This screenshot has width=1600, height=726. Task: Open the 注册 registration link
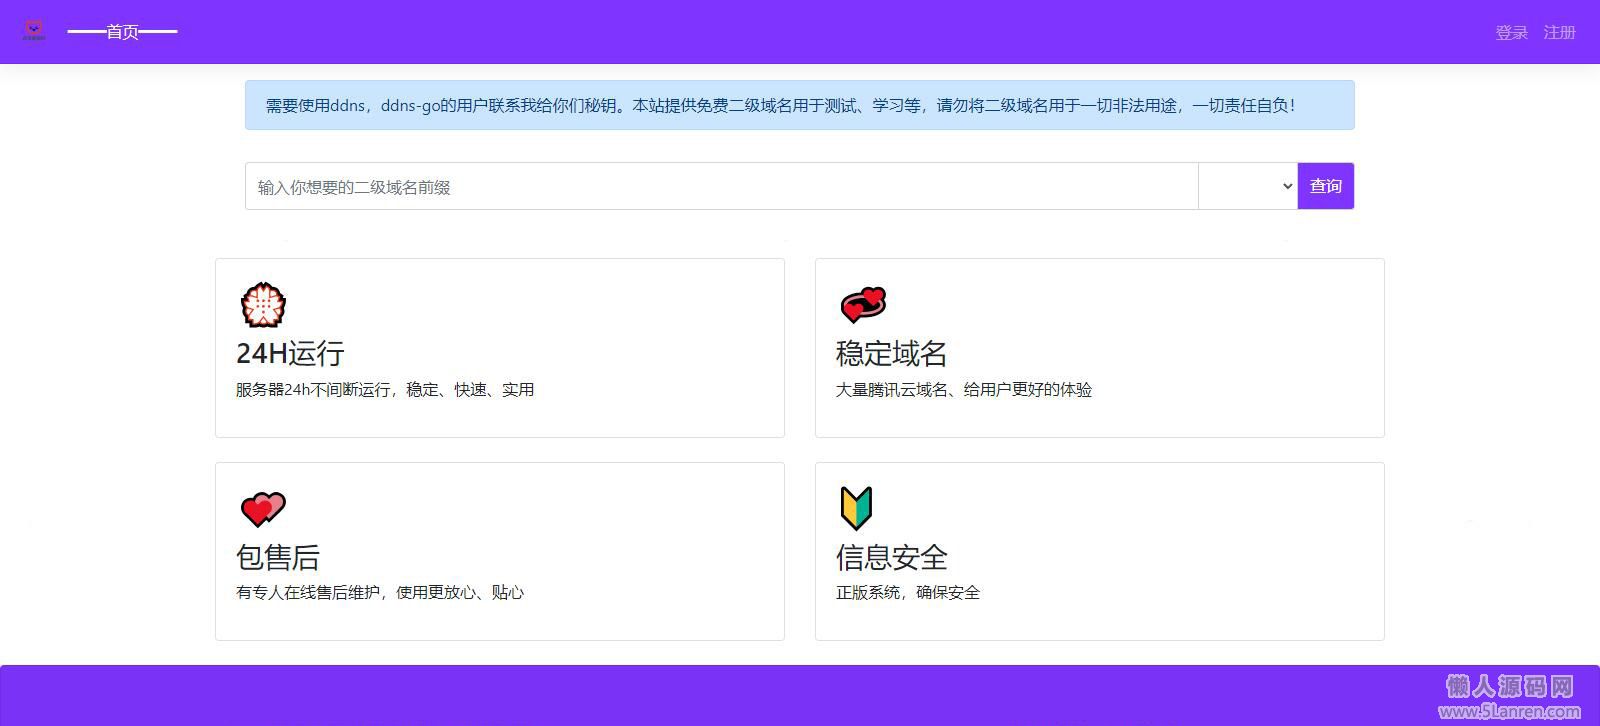click(x=1559, y=33)
